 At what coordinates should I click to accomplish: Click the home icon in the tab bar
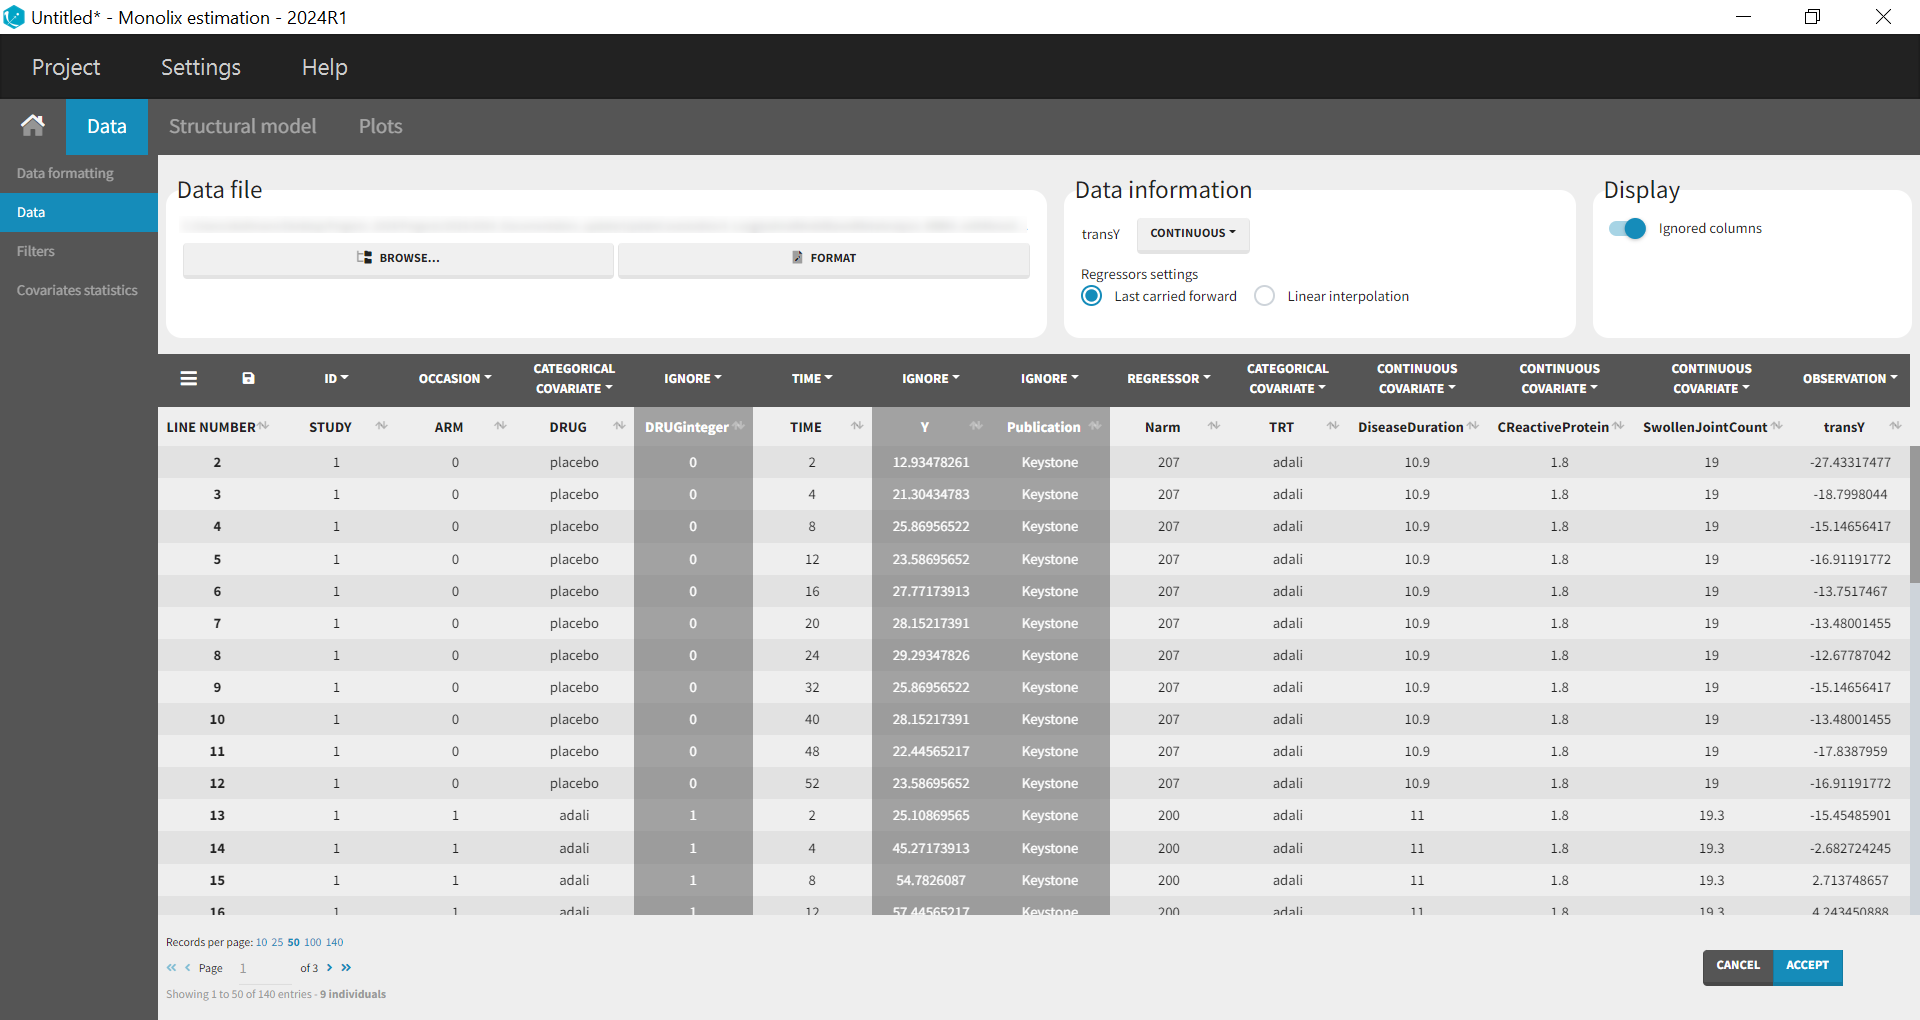33,126
